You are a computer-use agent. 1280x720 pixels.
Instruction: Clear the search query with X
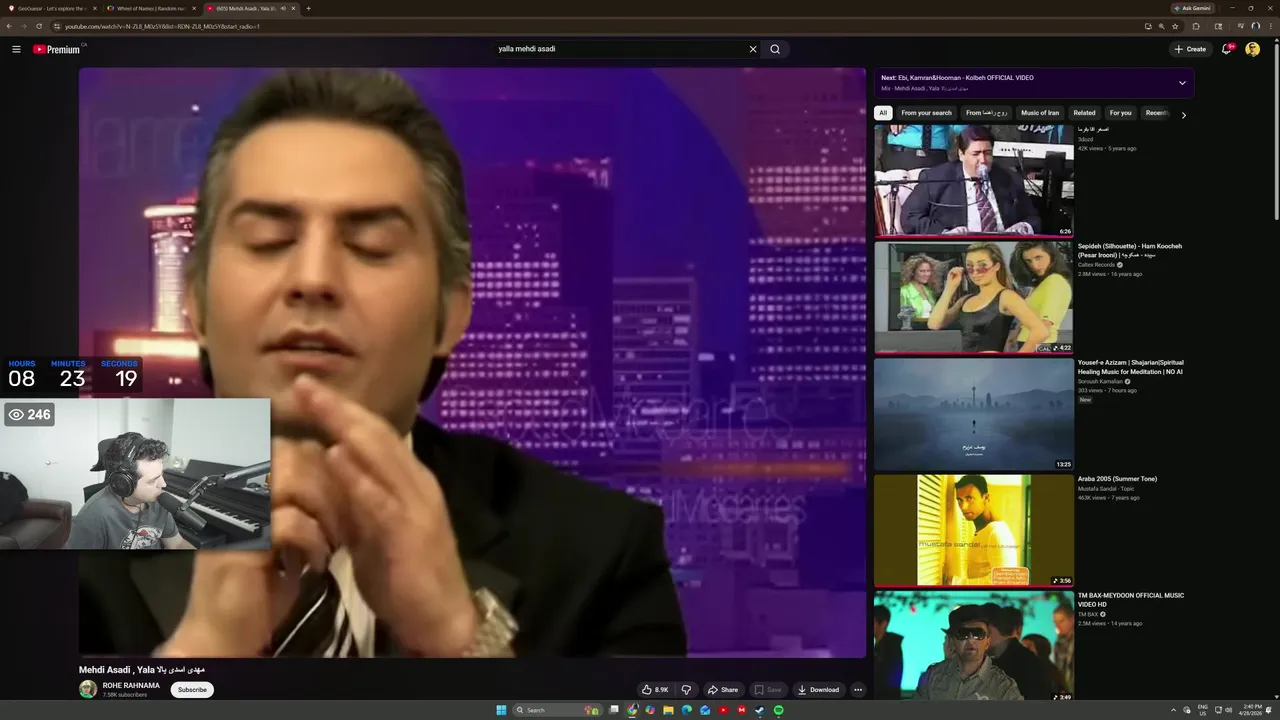tap(753, 49)
